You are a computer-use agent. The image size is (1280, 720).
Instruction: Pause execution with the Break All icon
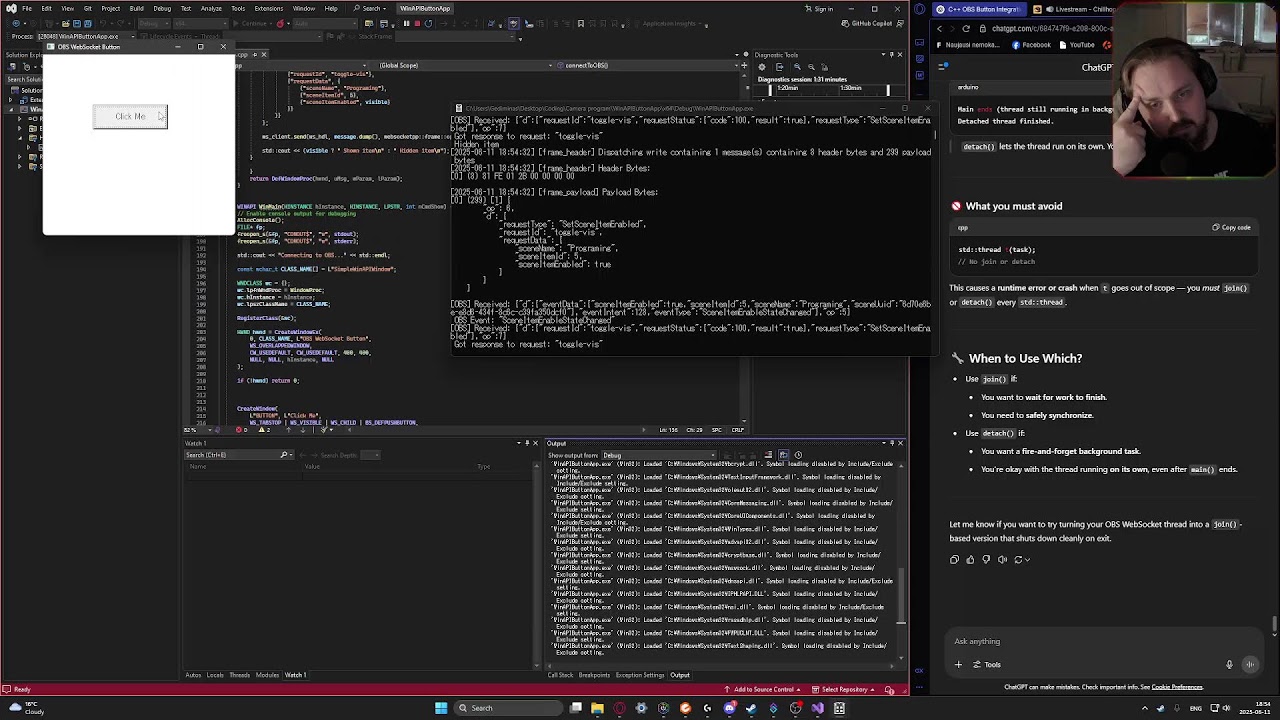point(407,23)
